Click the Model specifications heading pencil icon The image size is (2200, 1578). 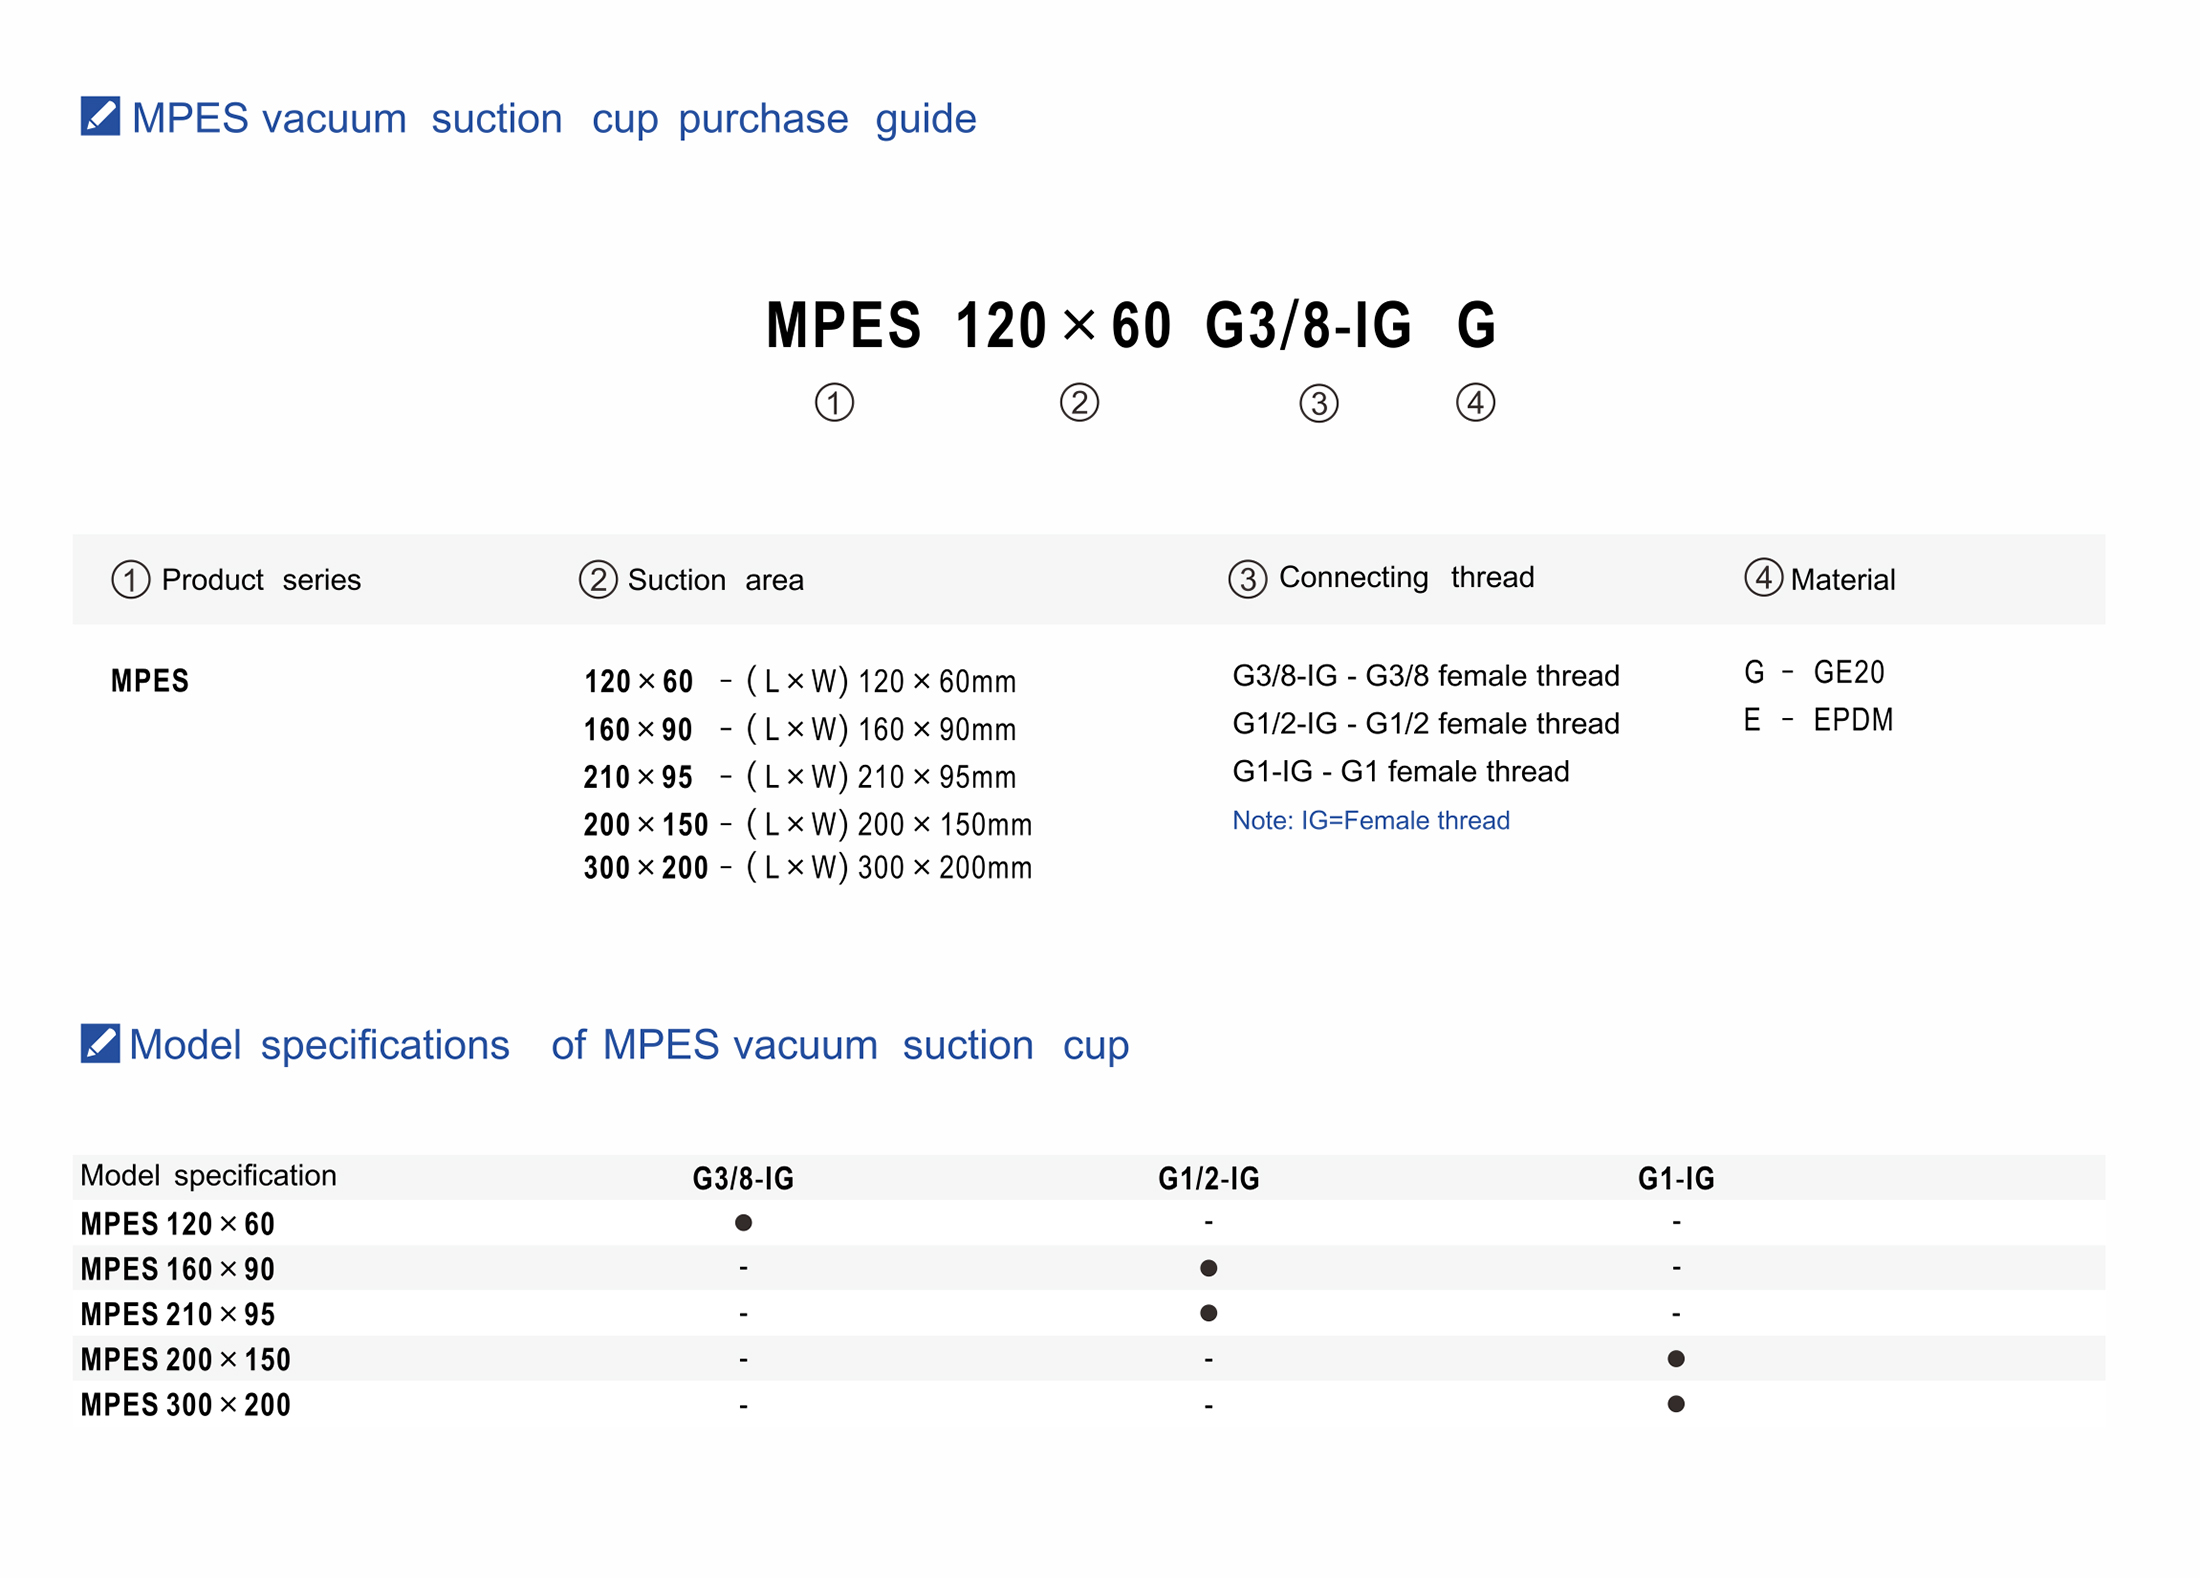tap(100, 1043)
